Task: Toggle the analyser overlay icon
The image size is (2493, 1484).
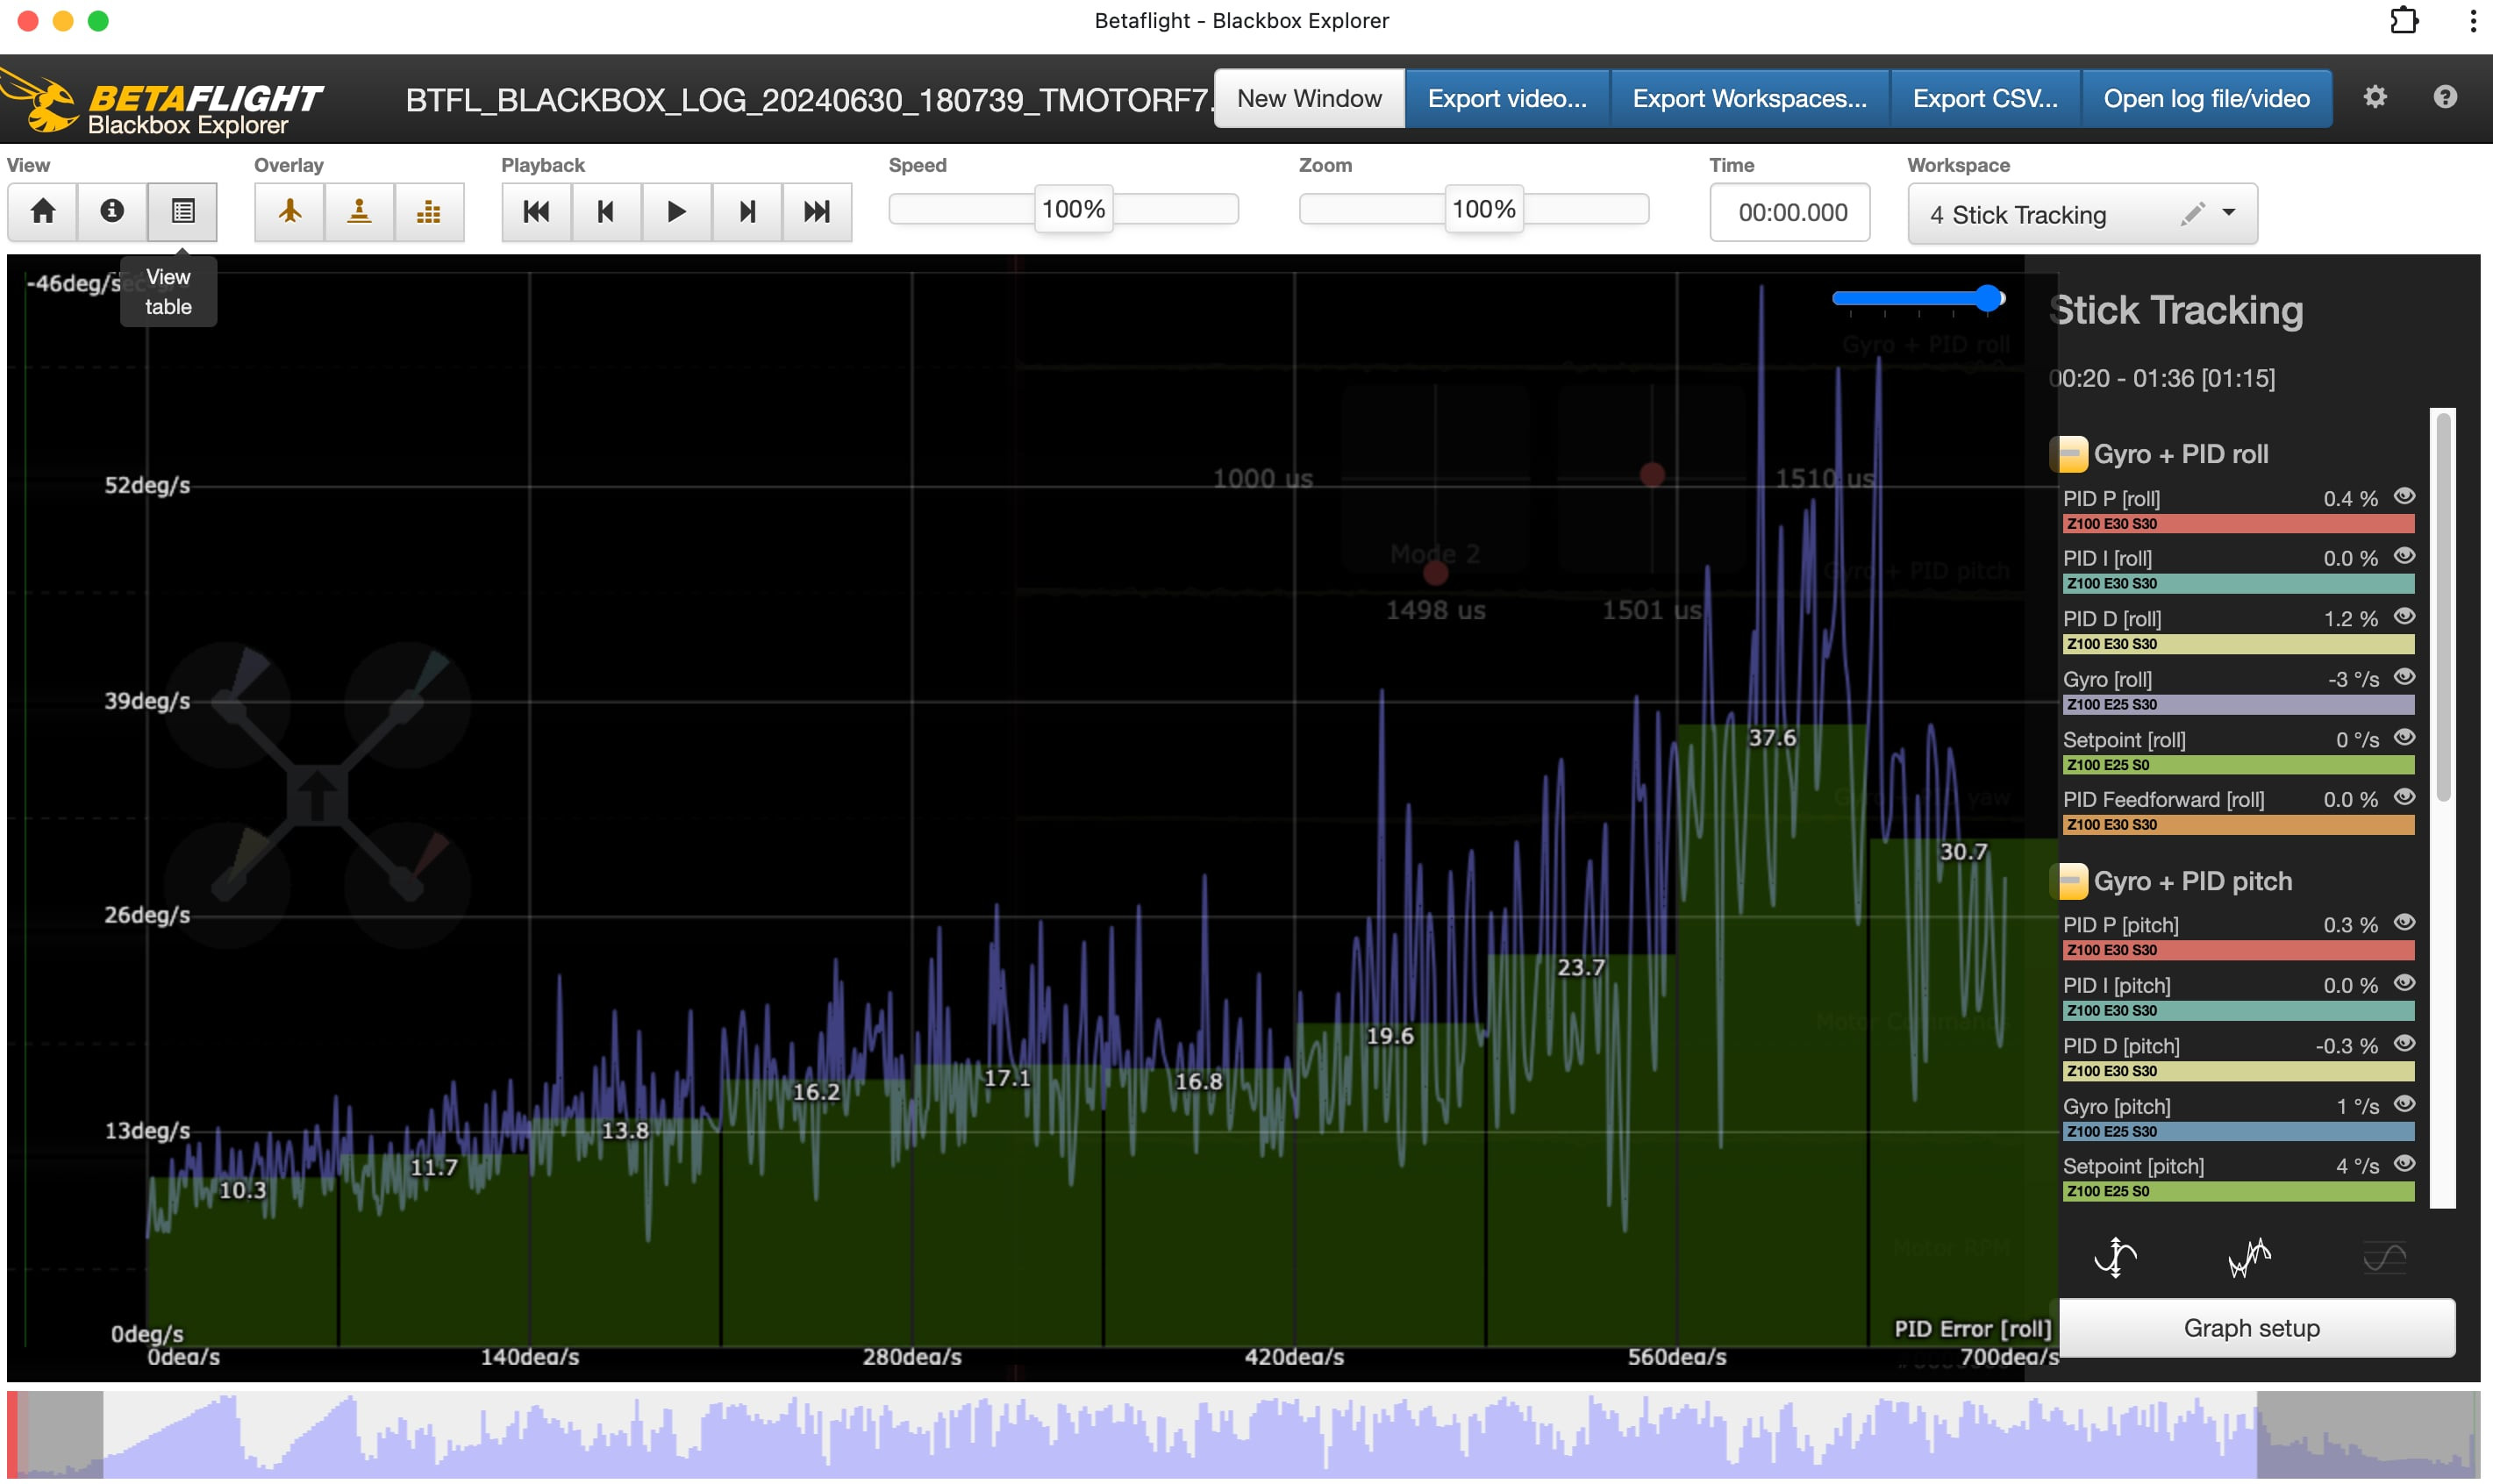Action: 429,212
